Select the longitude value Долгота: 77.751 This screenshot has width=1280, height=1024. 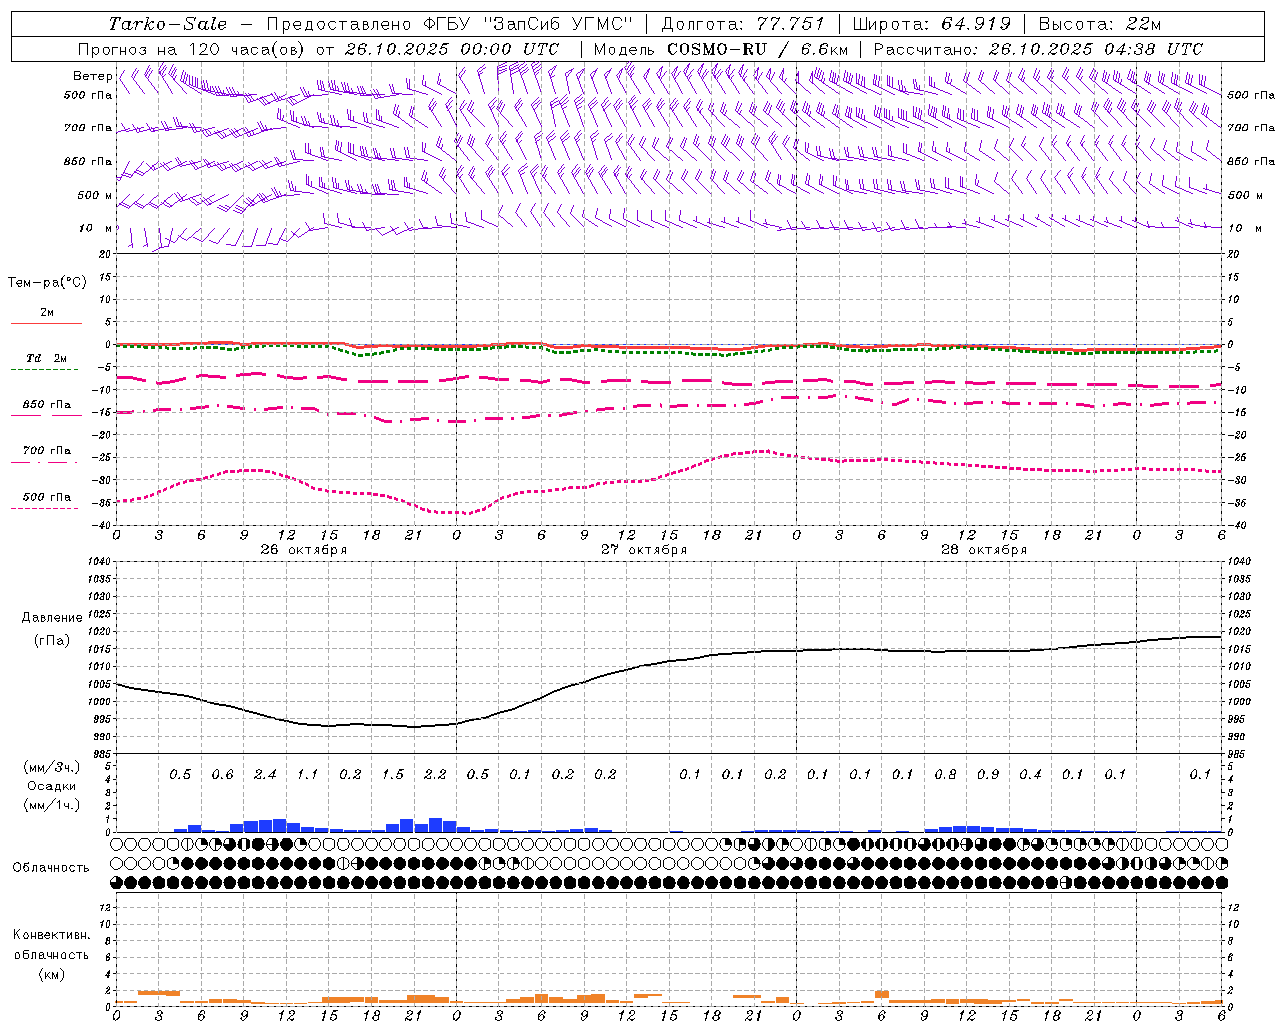(743, 24)
